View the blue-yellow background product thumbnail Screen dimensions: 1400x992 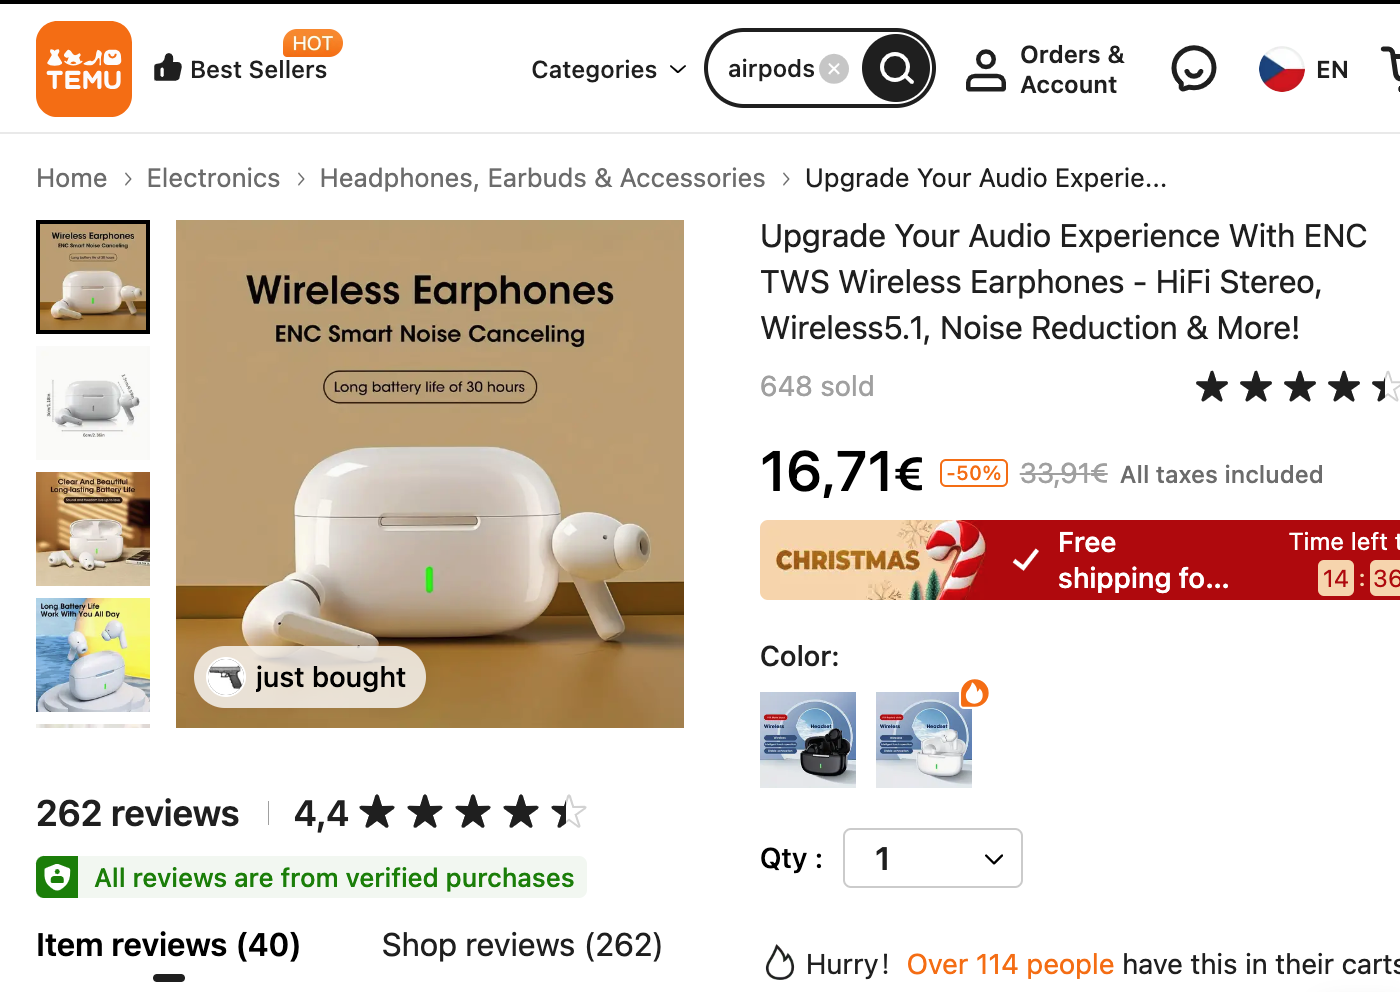point(93,654)
